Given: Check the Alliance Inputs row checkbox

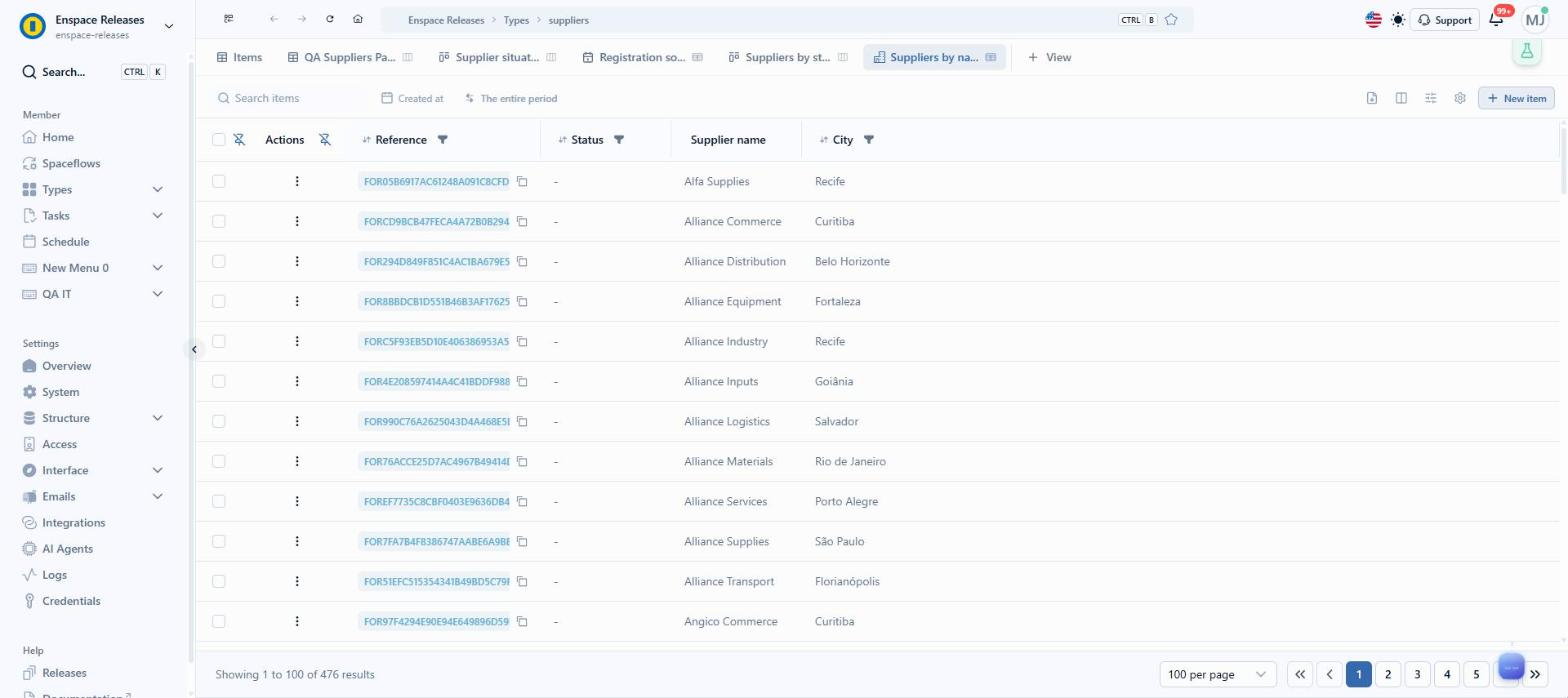Looking at the screenshot, I should tap(219, 381).
